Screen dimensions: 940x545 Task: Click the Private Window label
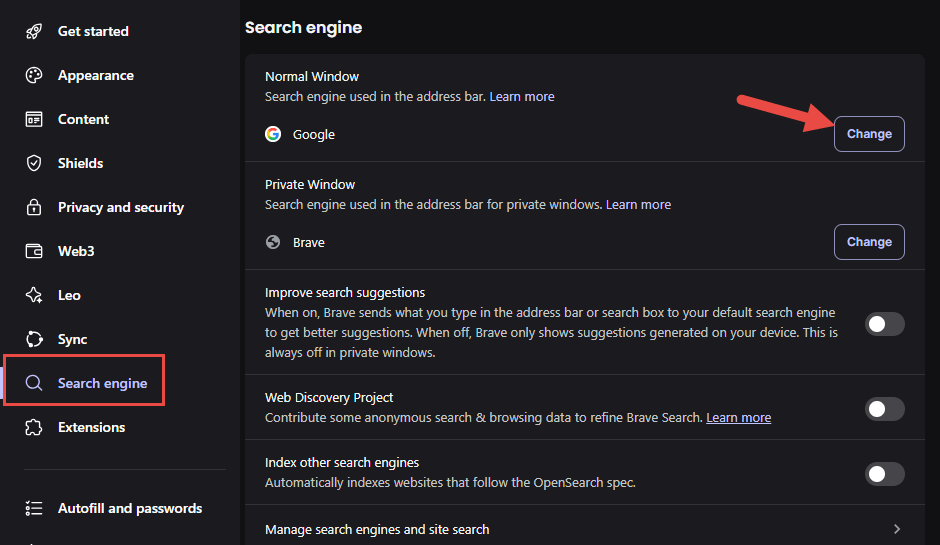(310, 185)
